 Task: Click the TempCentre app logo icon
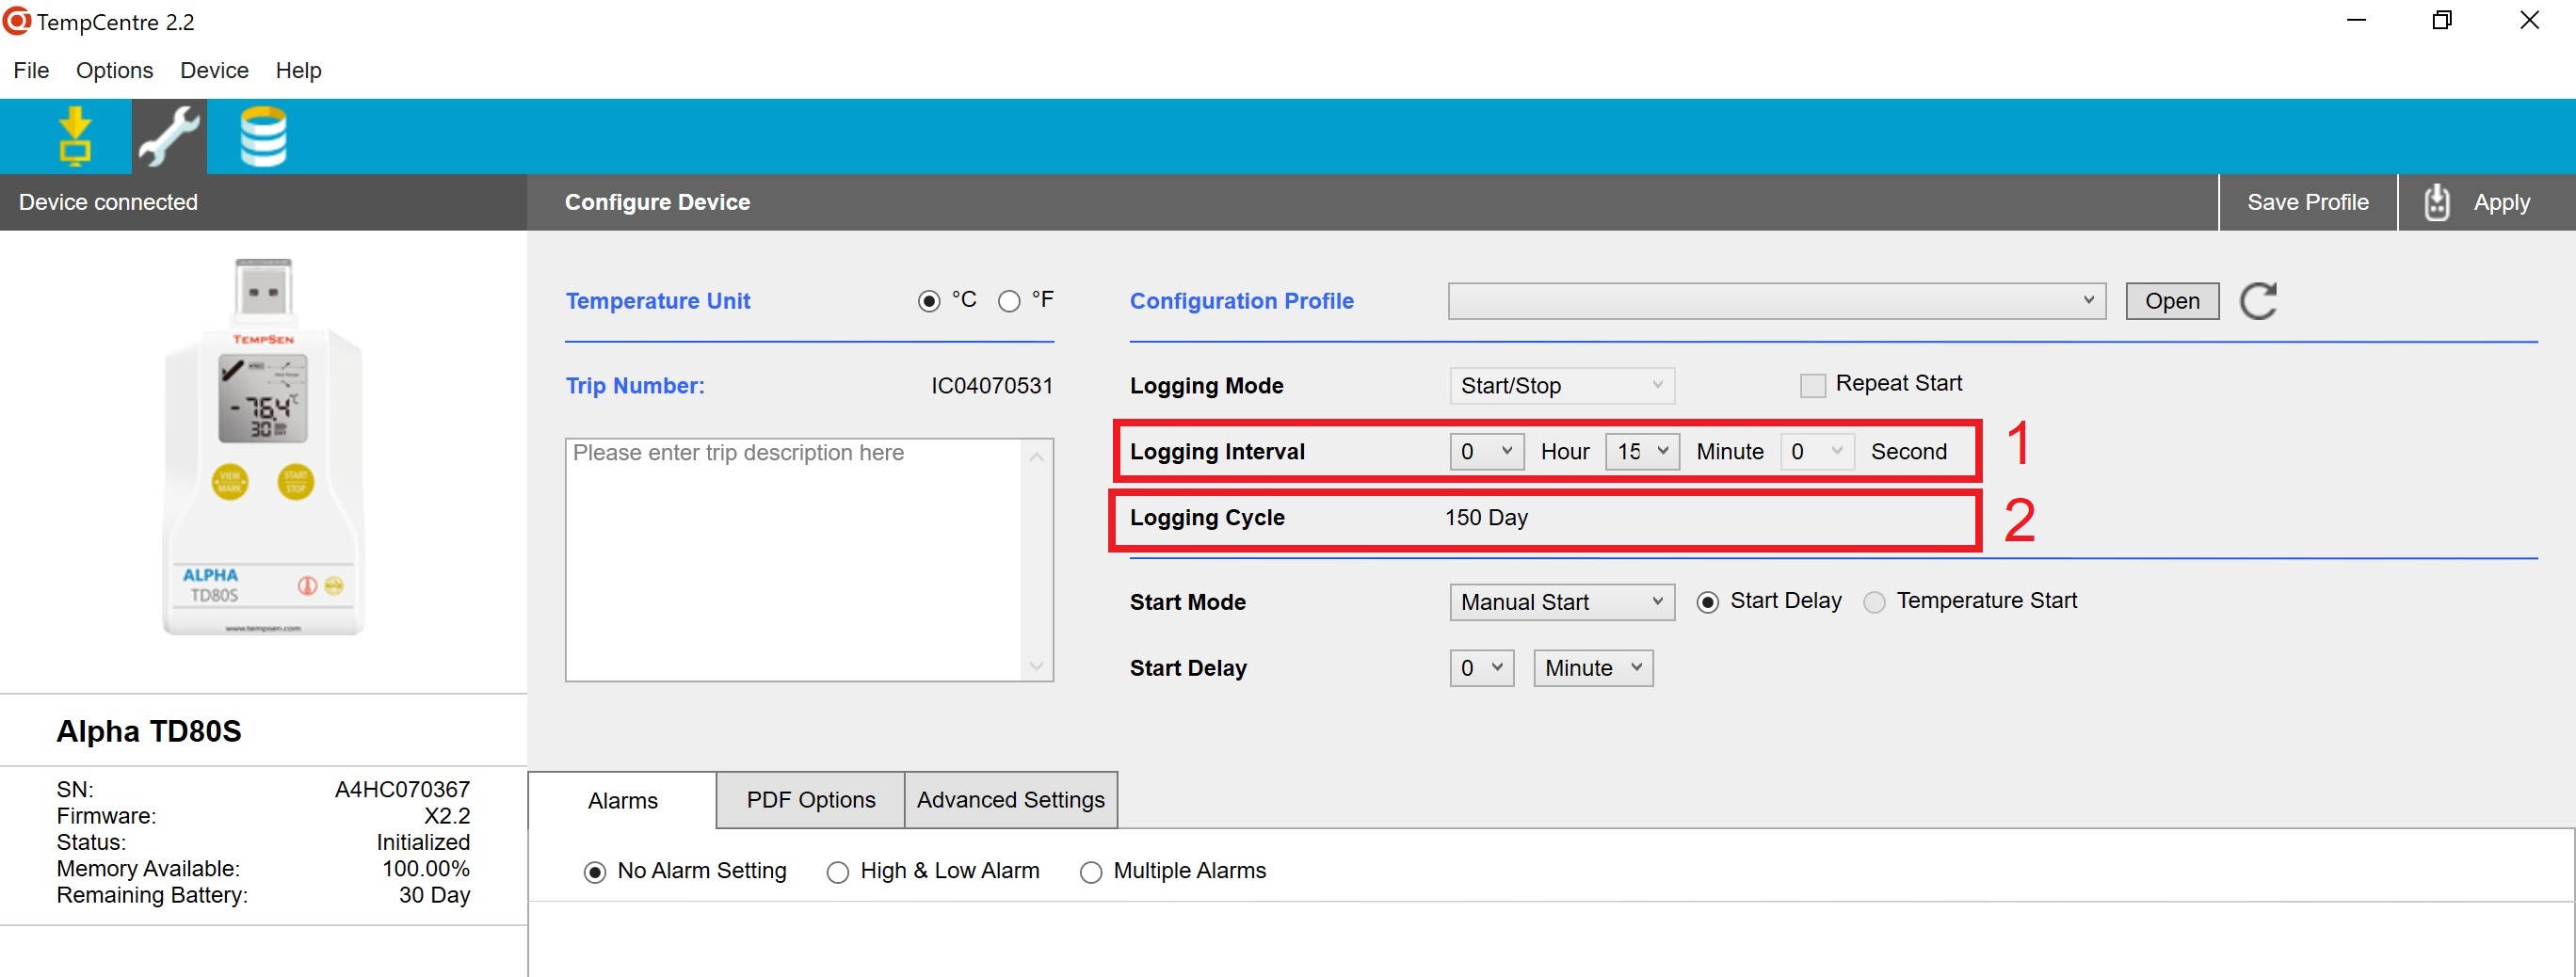[x=17, y=21]
